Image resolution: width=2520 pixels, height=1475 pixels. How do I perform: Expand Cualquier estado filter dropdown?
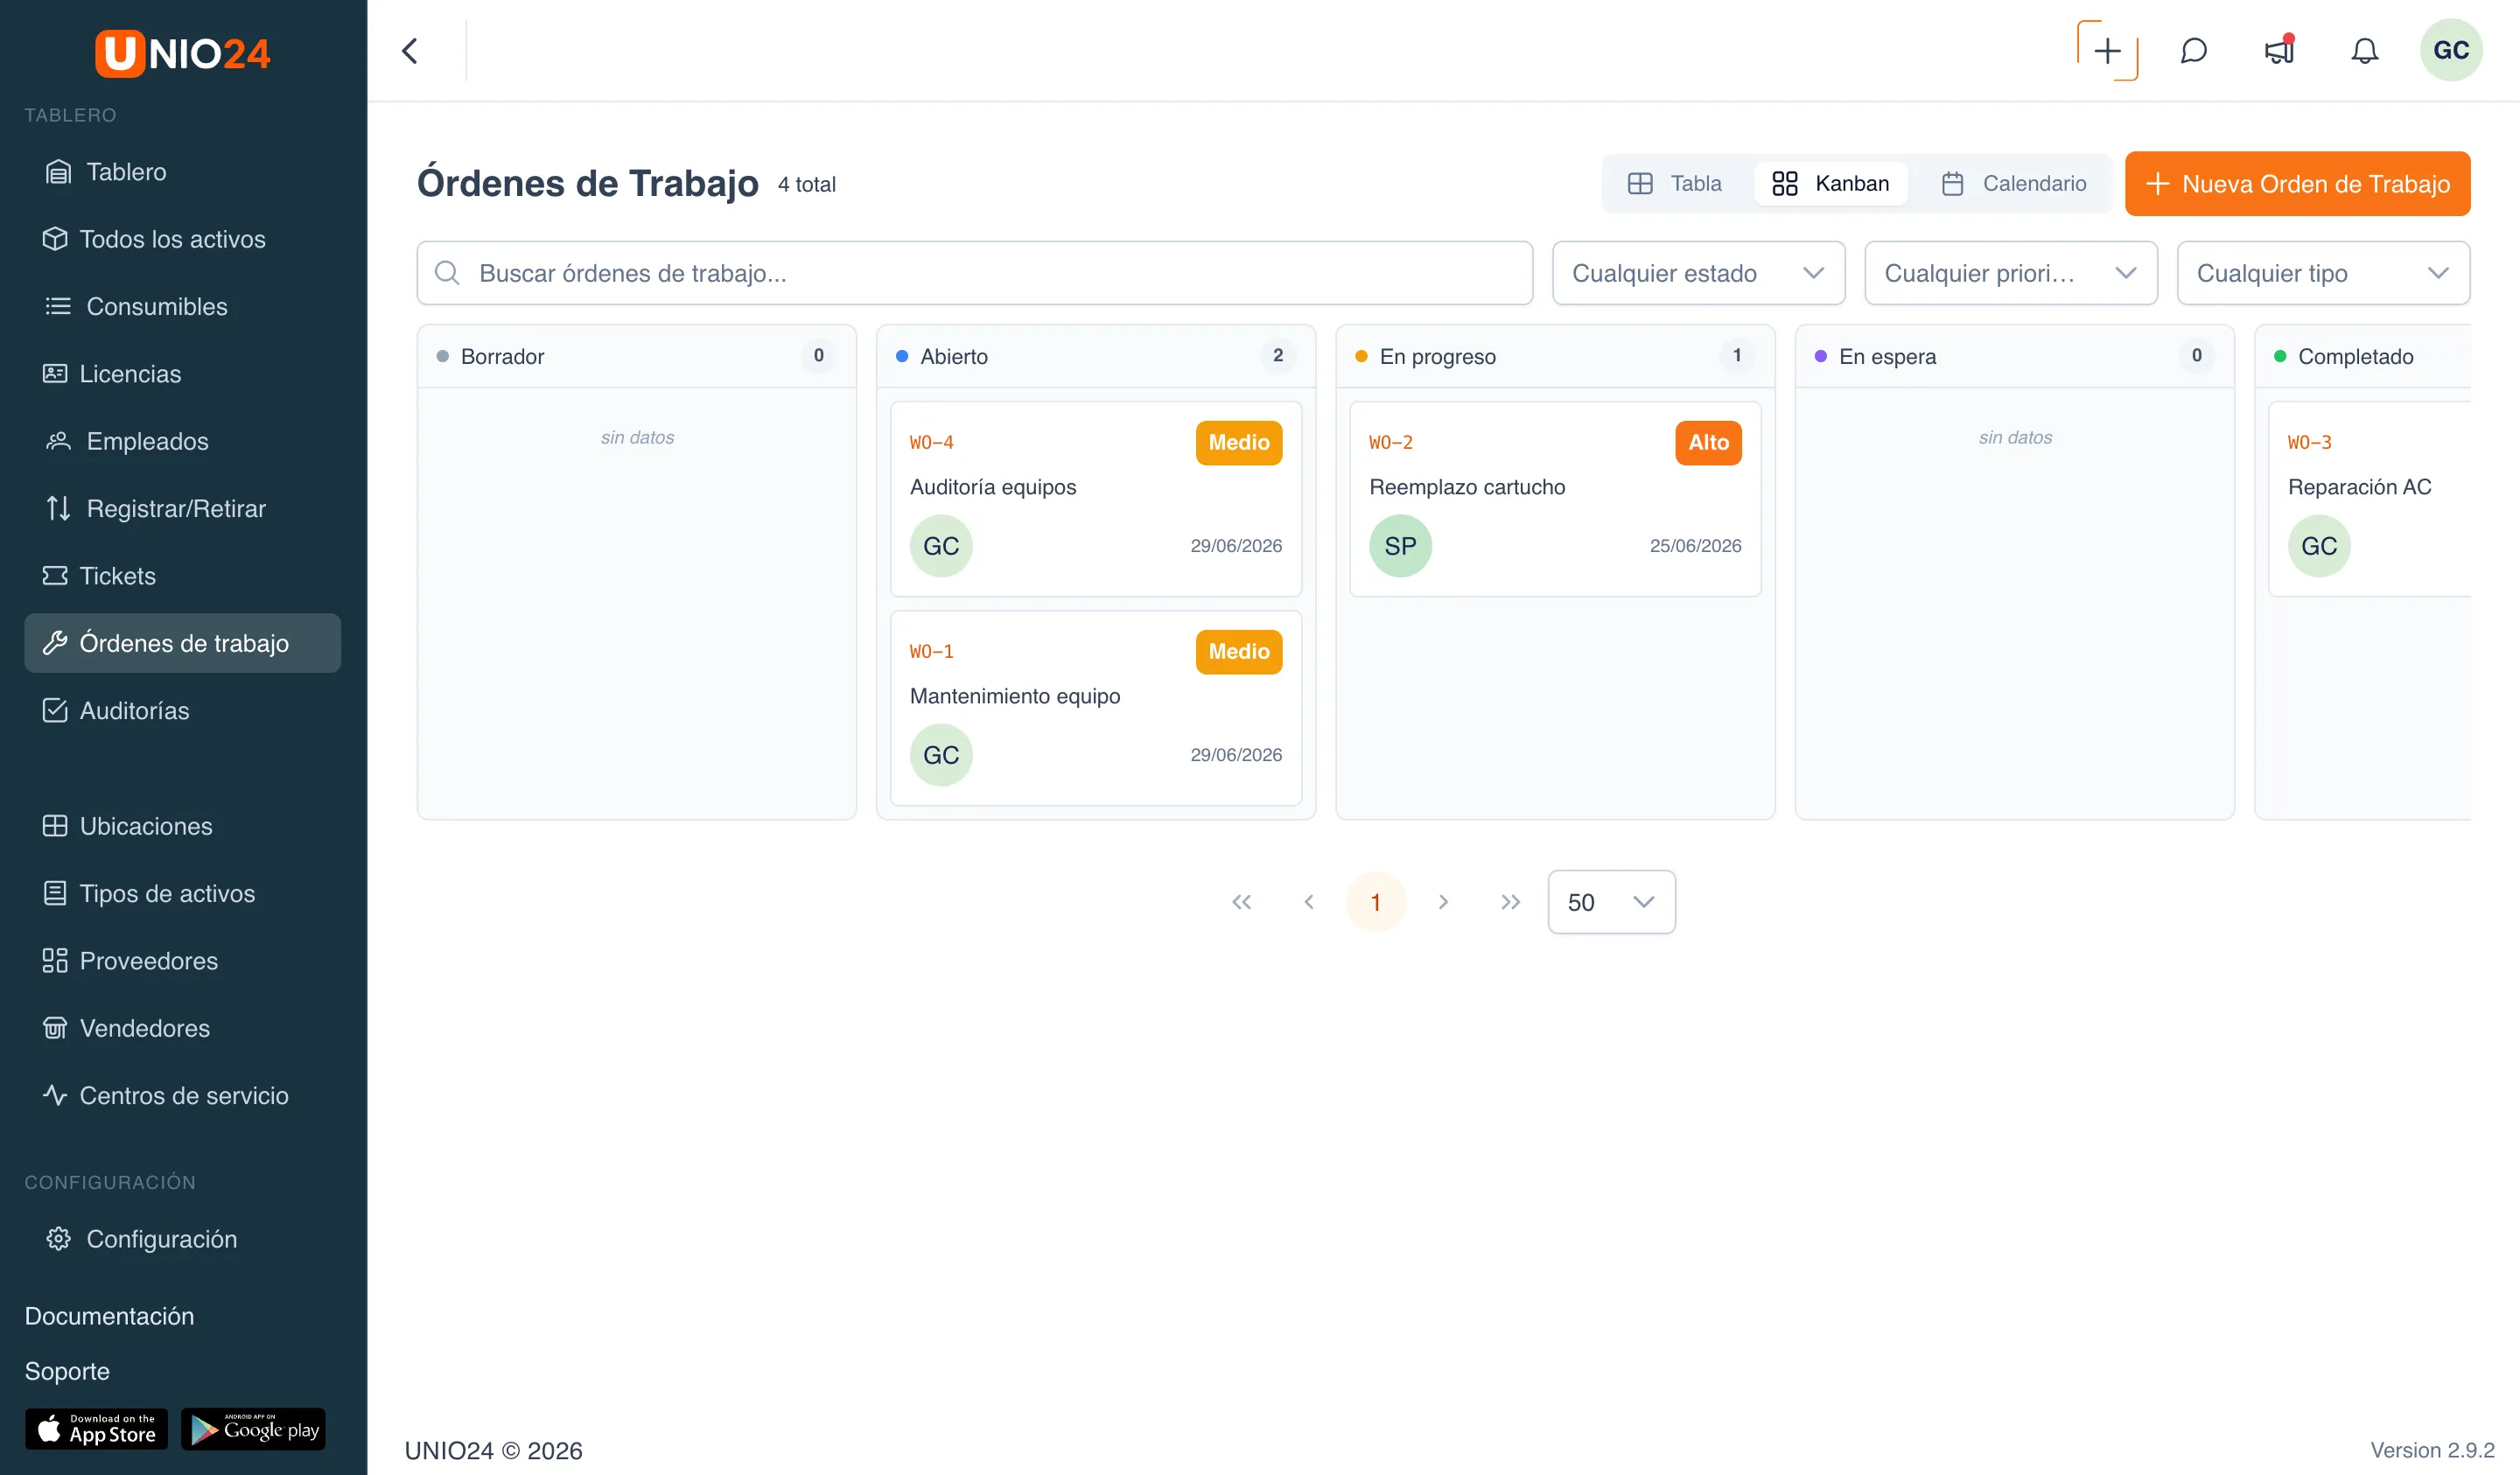coord(1698,273)
